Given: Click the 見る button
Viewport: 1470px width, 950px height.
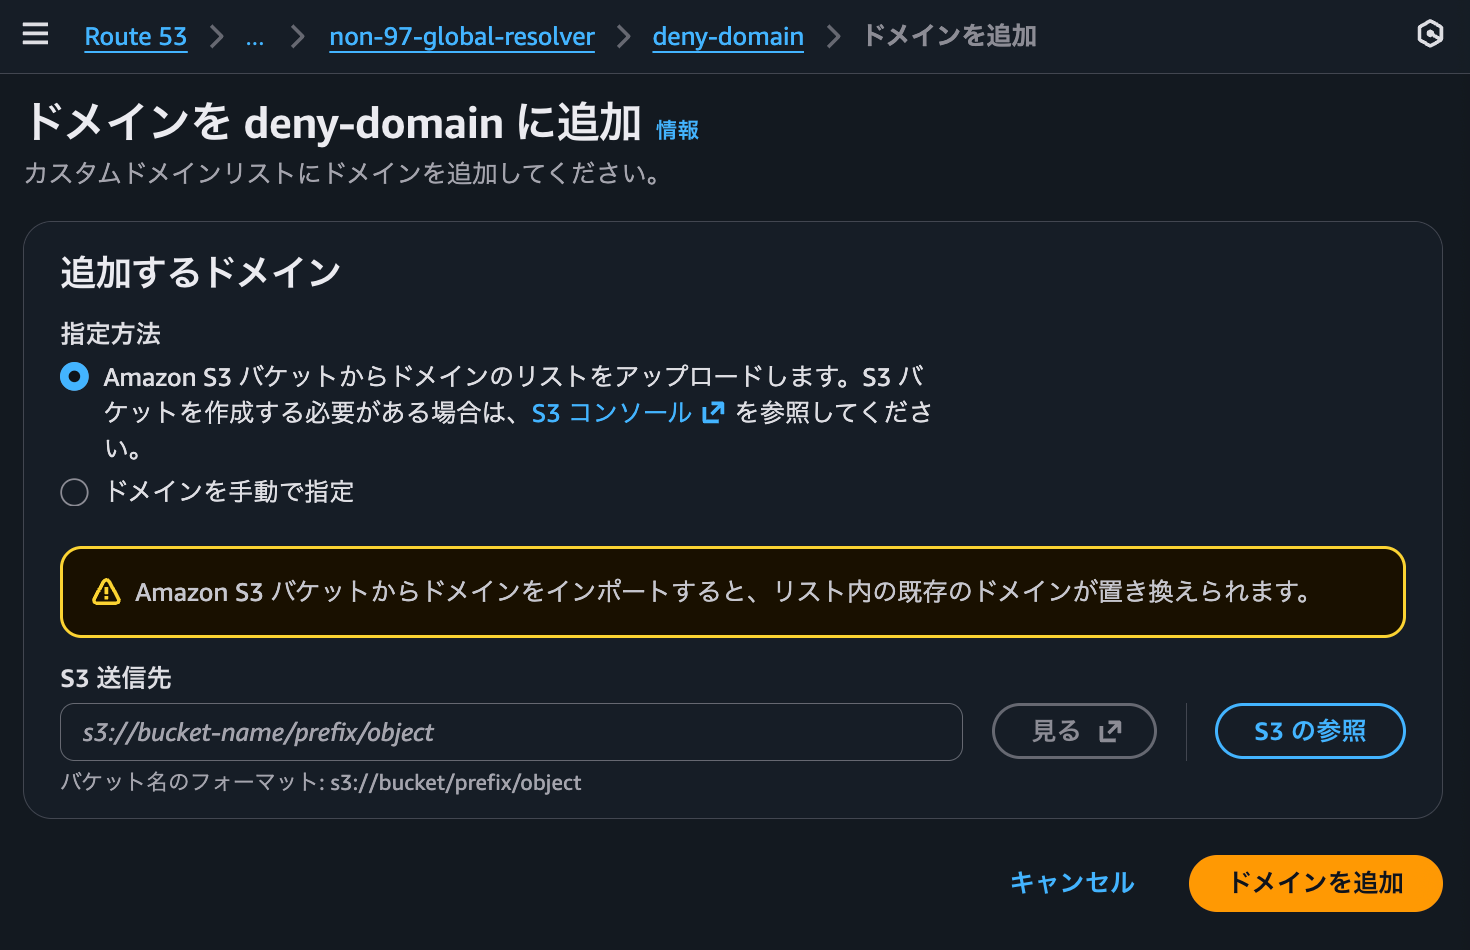Looking at the screenshot, I should click(x=1074, y=731).
